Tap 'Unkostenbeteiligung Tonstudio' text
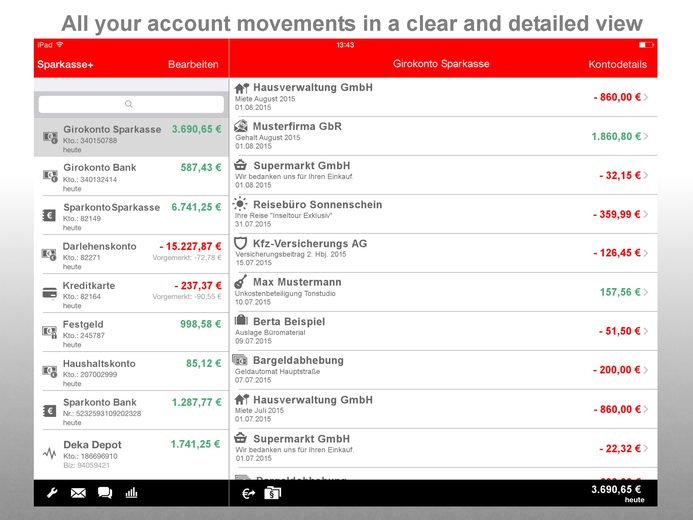Screen dimensions: 693x520 tap(285, 293)
